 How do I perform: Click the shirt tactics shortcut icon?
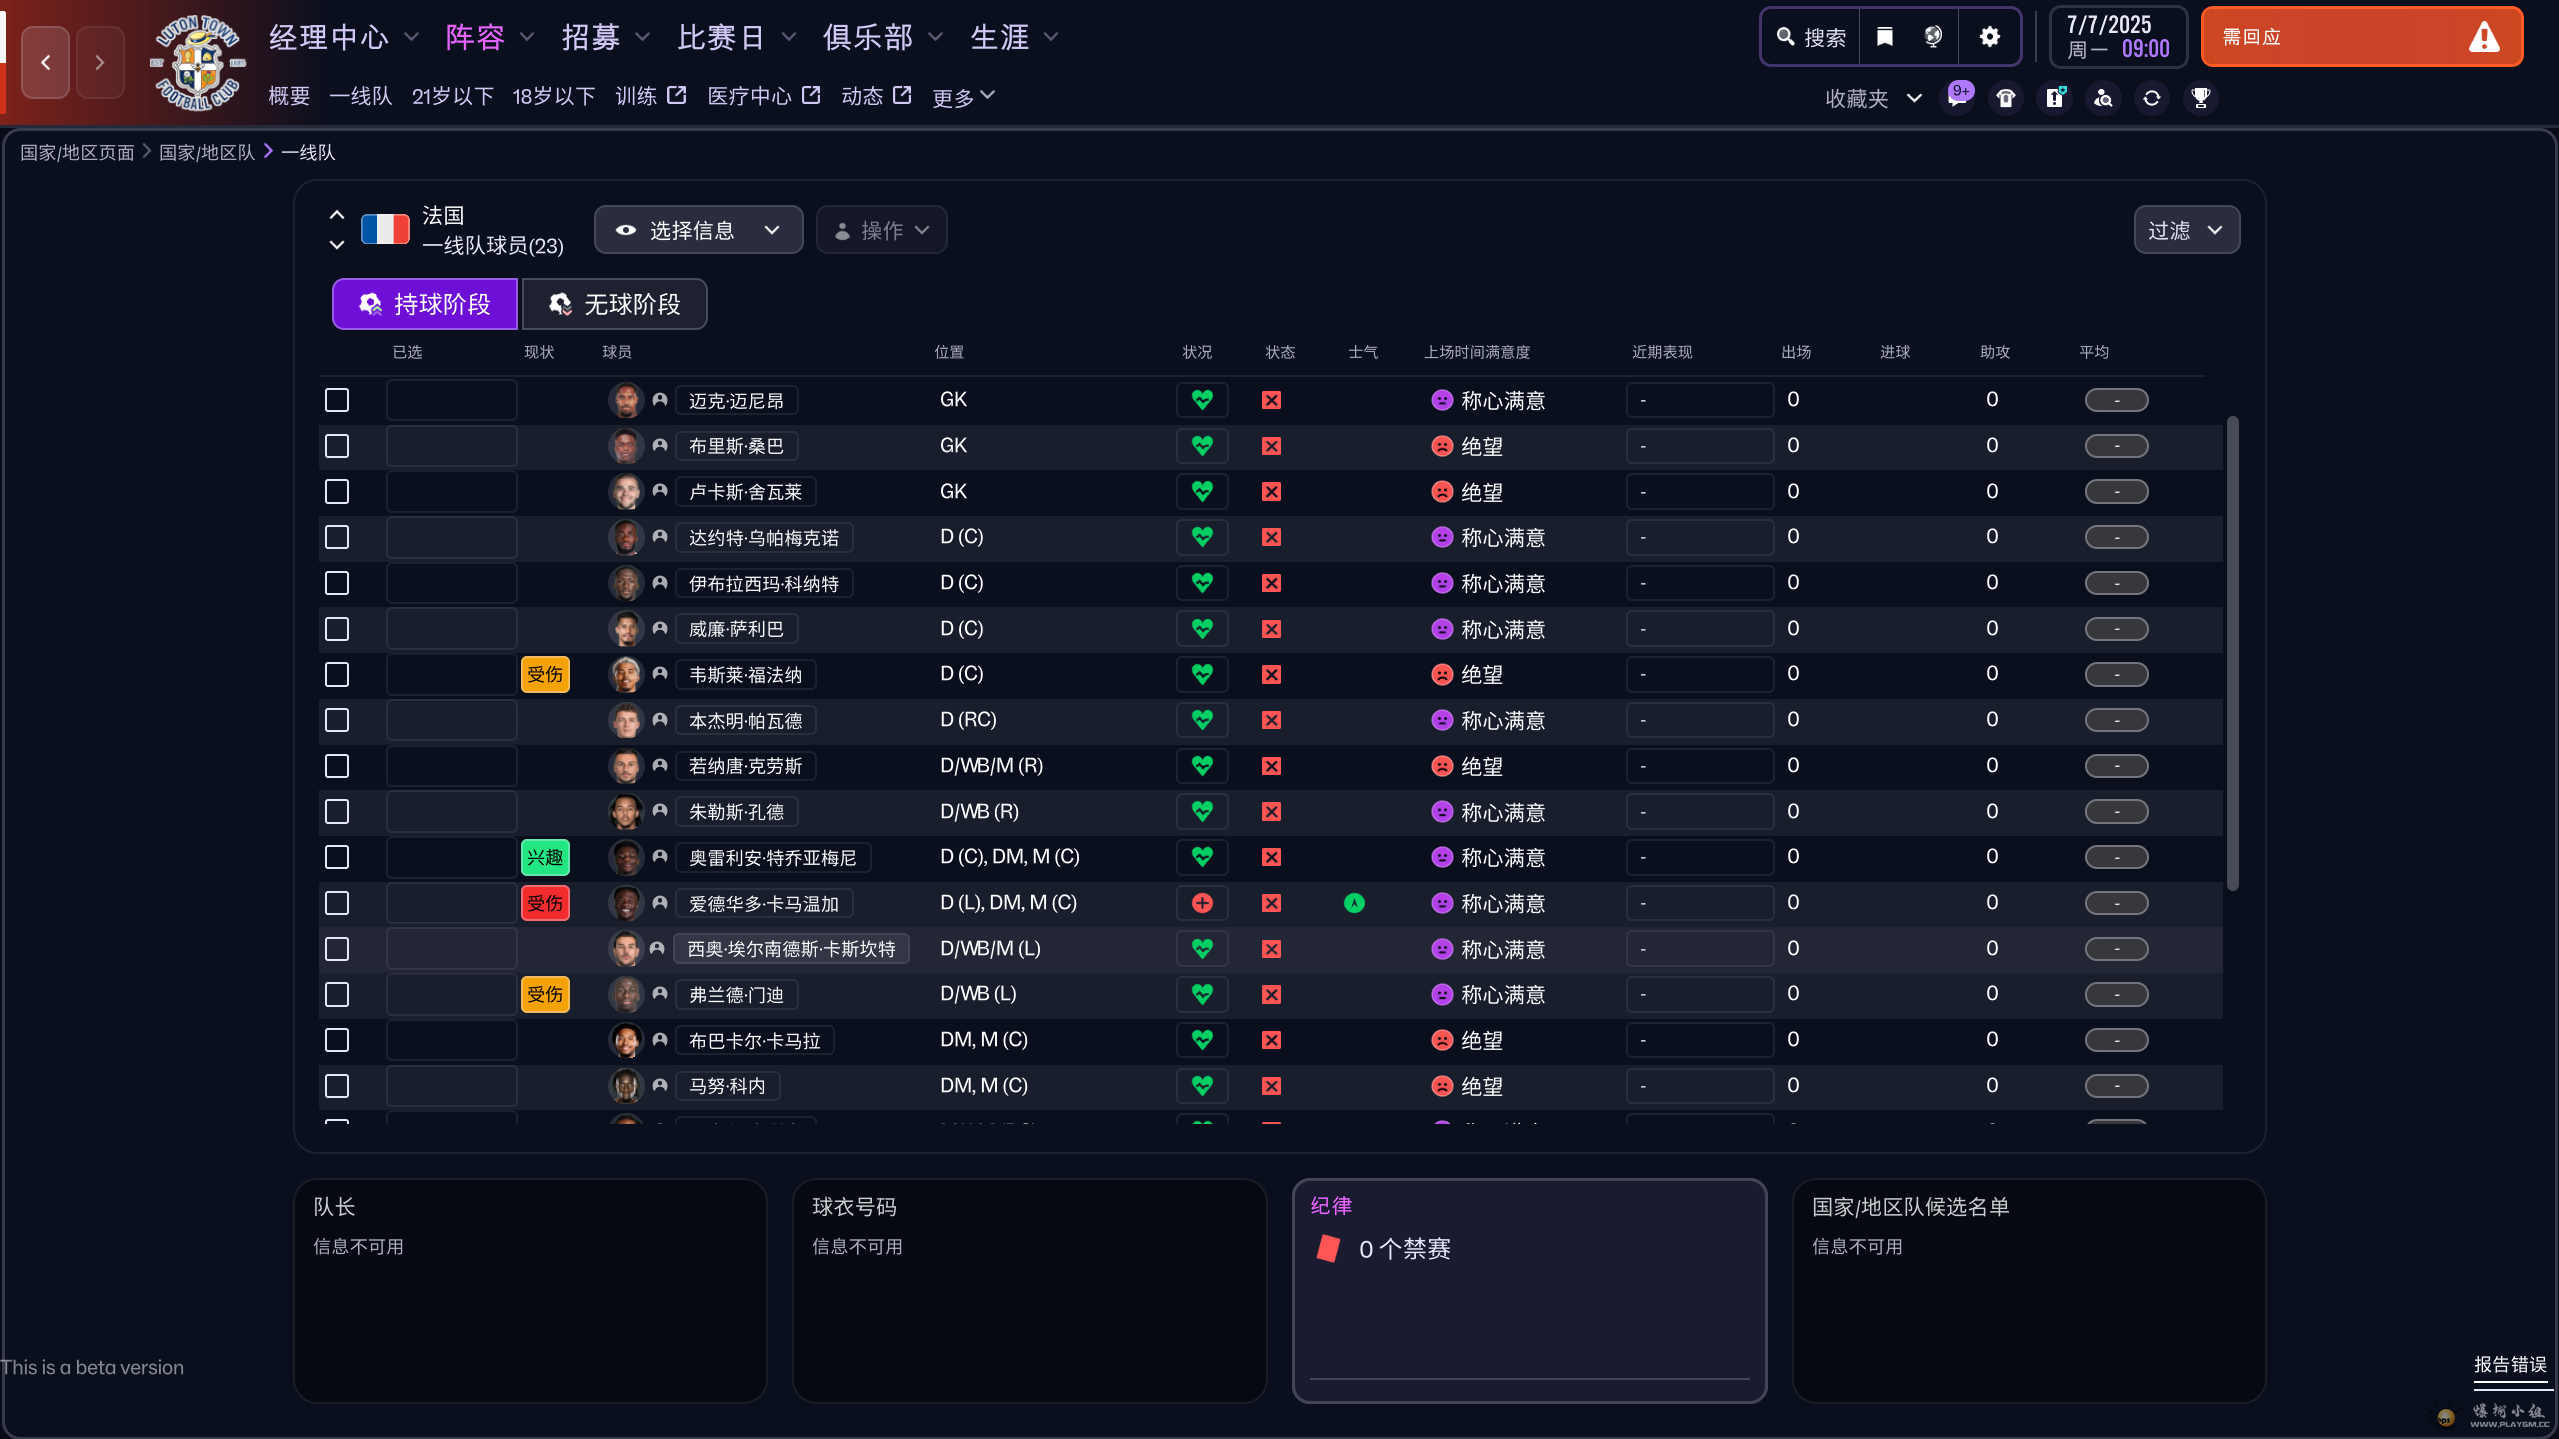[2006, 98]
